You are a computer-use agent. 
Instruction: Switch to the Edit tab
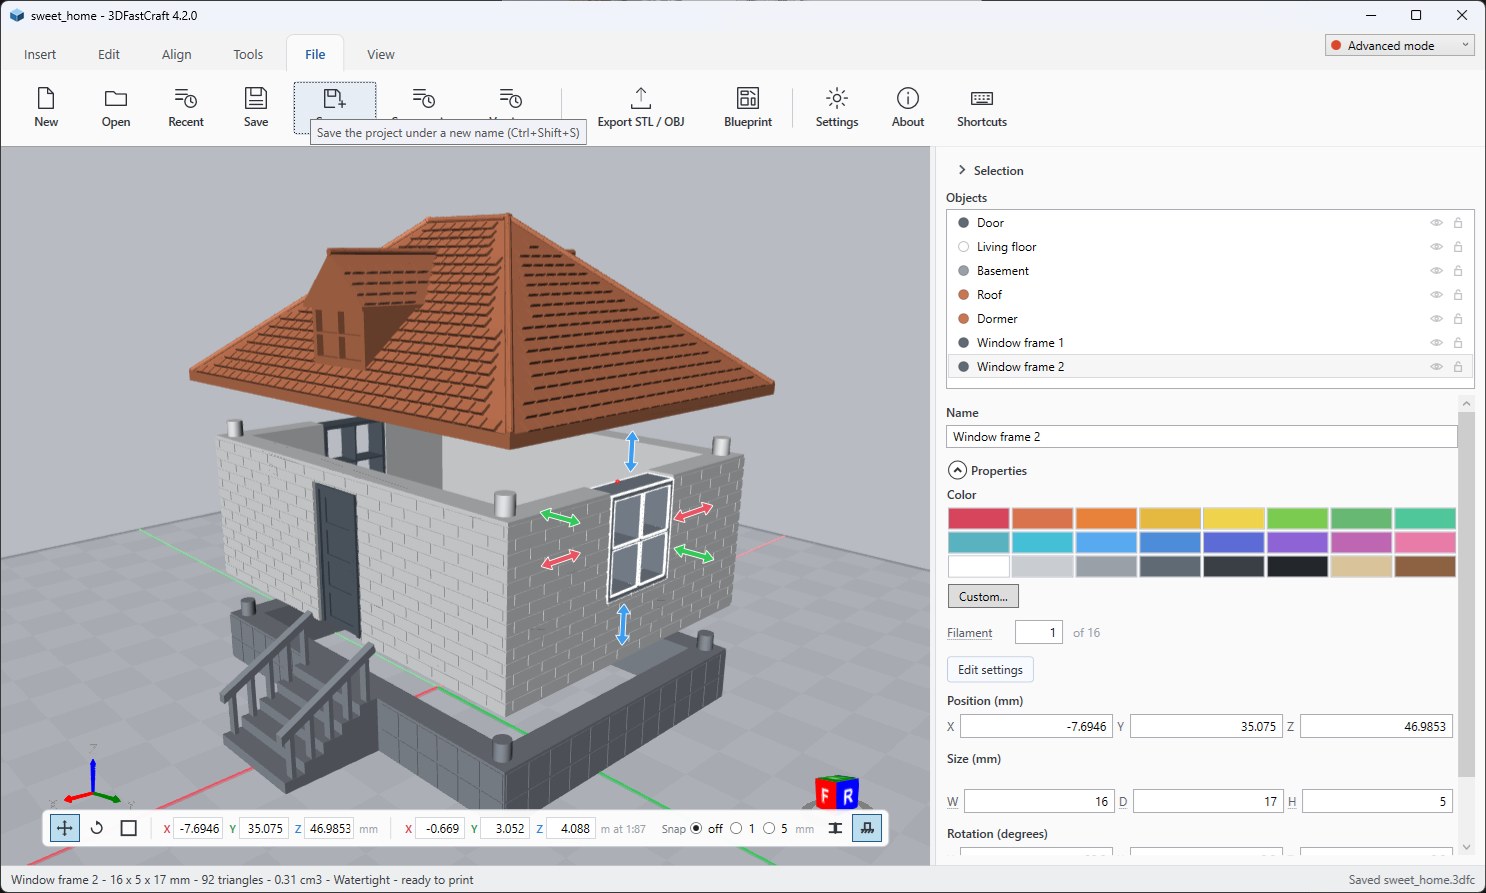(x=109, y=54)
